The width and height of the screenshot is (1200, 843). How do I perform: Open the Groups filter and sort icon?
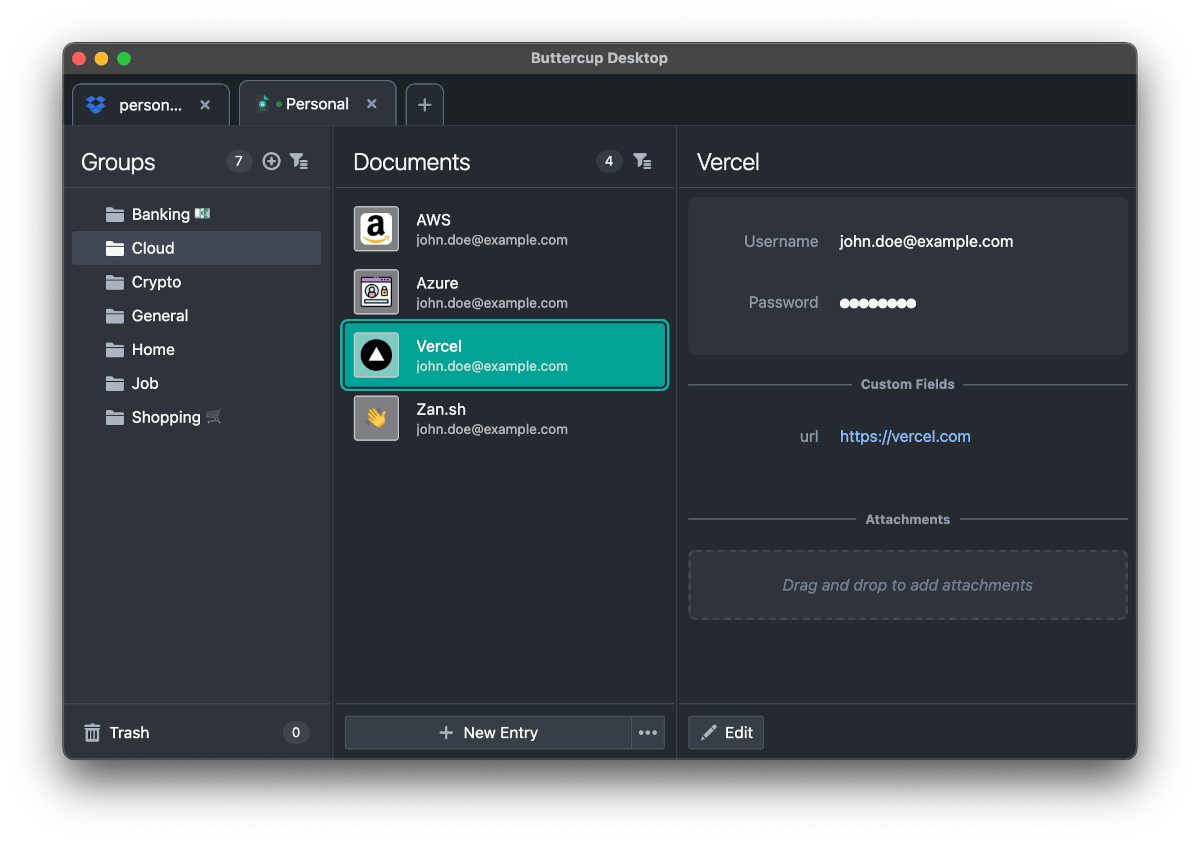coord(299,161)
